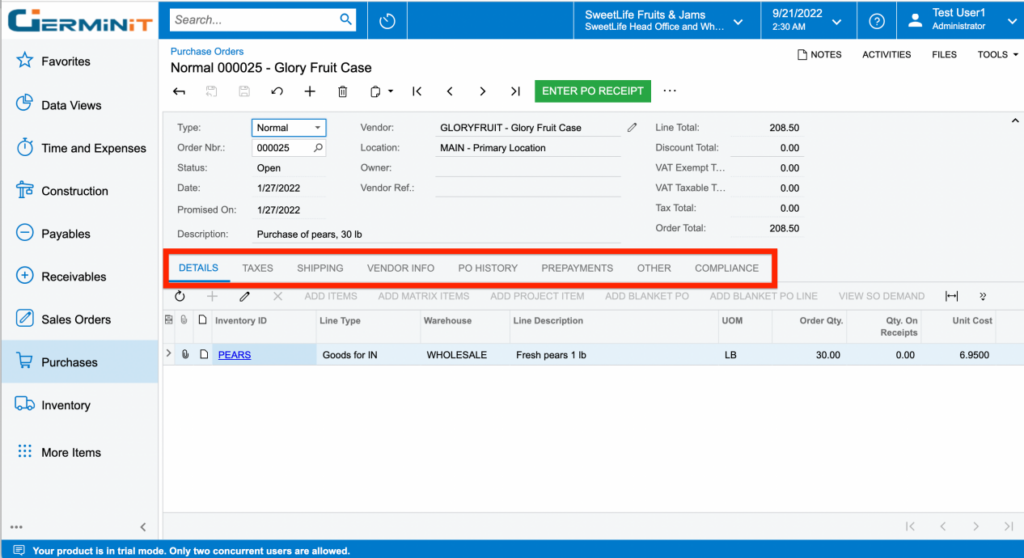Open Purchases in the sidebar
The height and width of the screenshot is (558, 1024).
pos(69,362)
